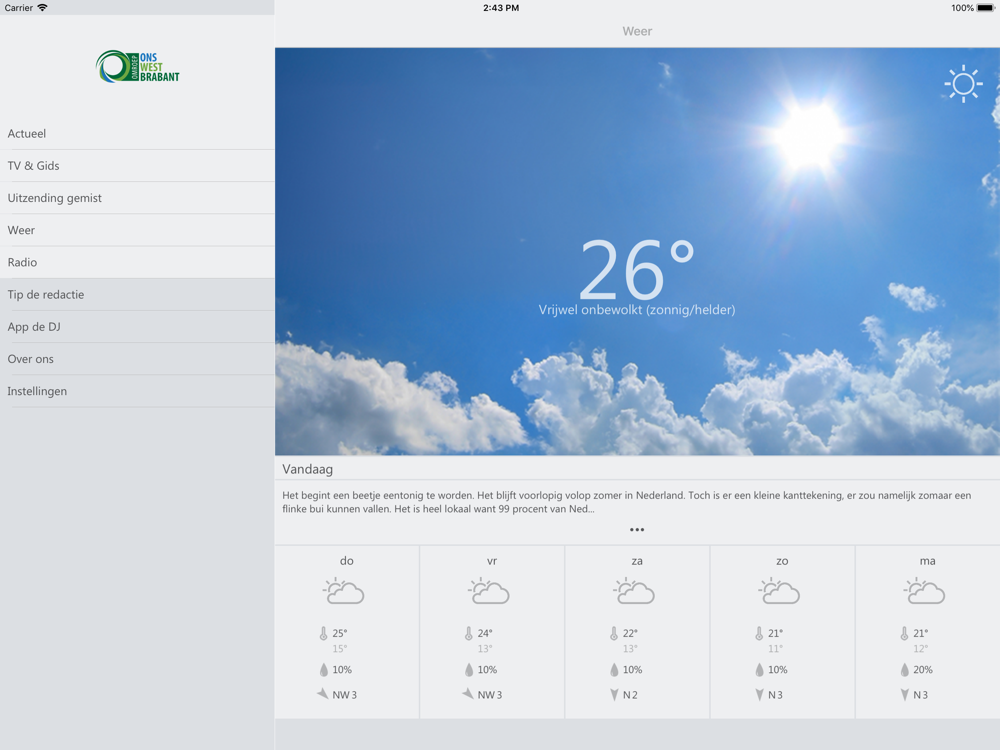Click the Wi-Fi icon in status bar

[42, 8]
